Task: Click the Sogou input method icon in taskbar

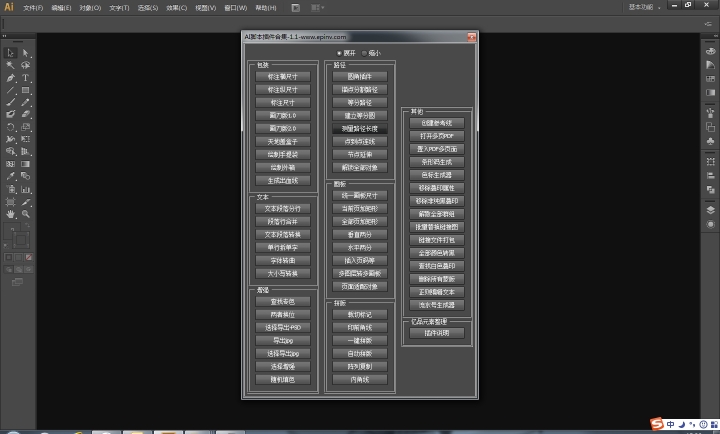Action: [657, 423]
